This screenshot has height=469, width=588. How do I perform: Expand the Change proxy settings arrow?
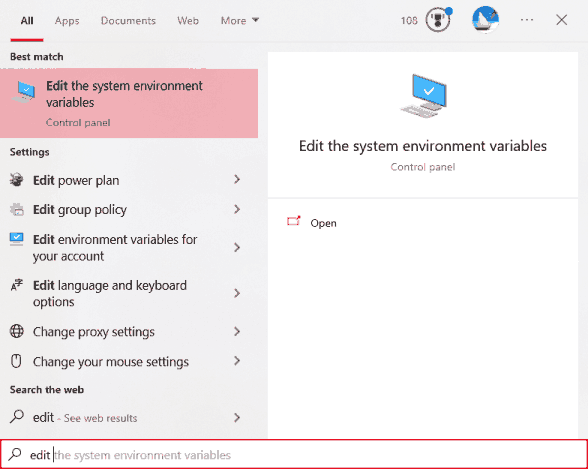[x=237, y=331]
